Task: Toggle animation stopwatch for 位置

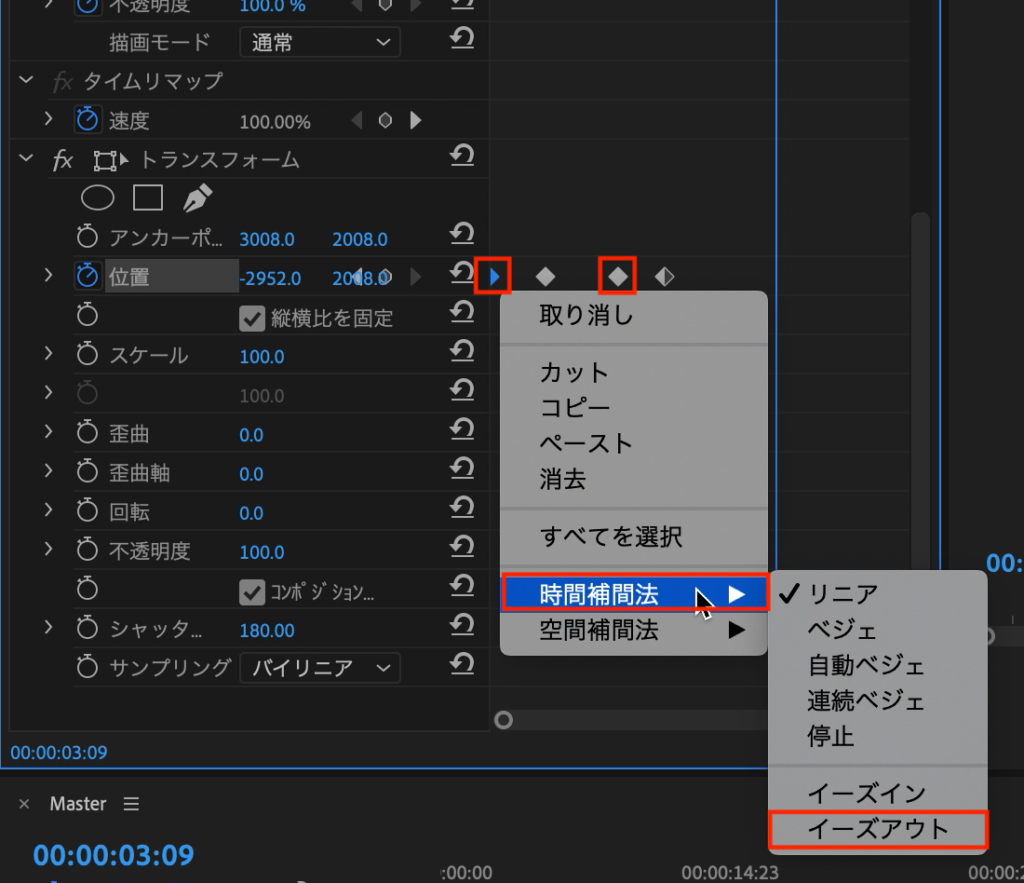Action: (87, 276)
